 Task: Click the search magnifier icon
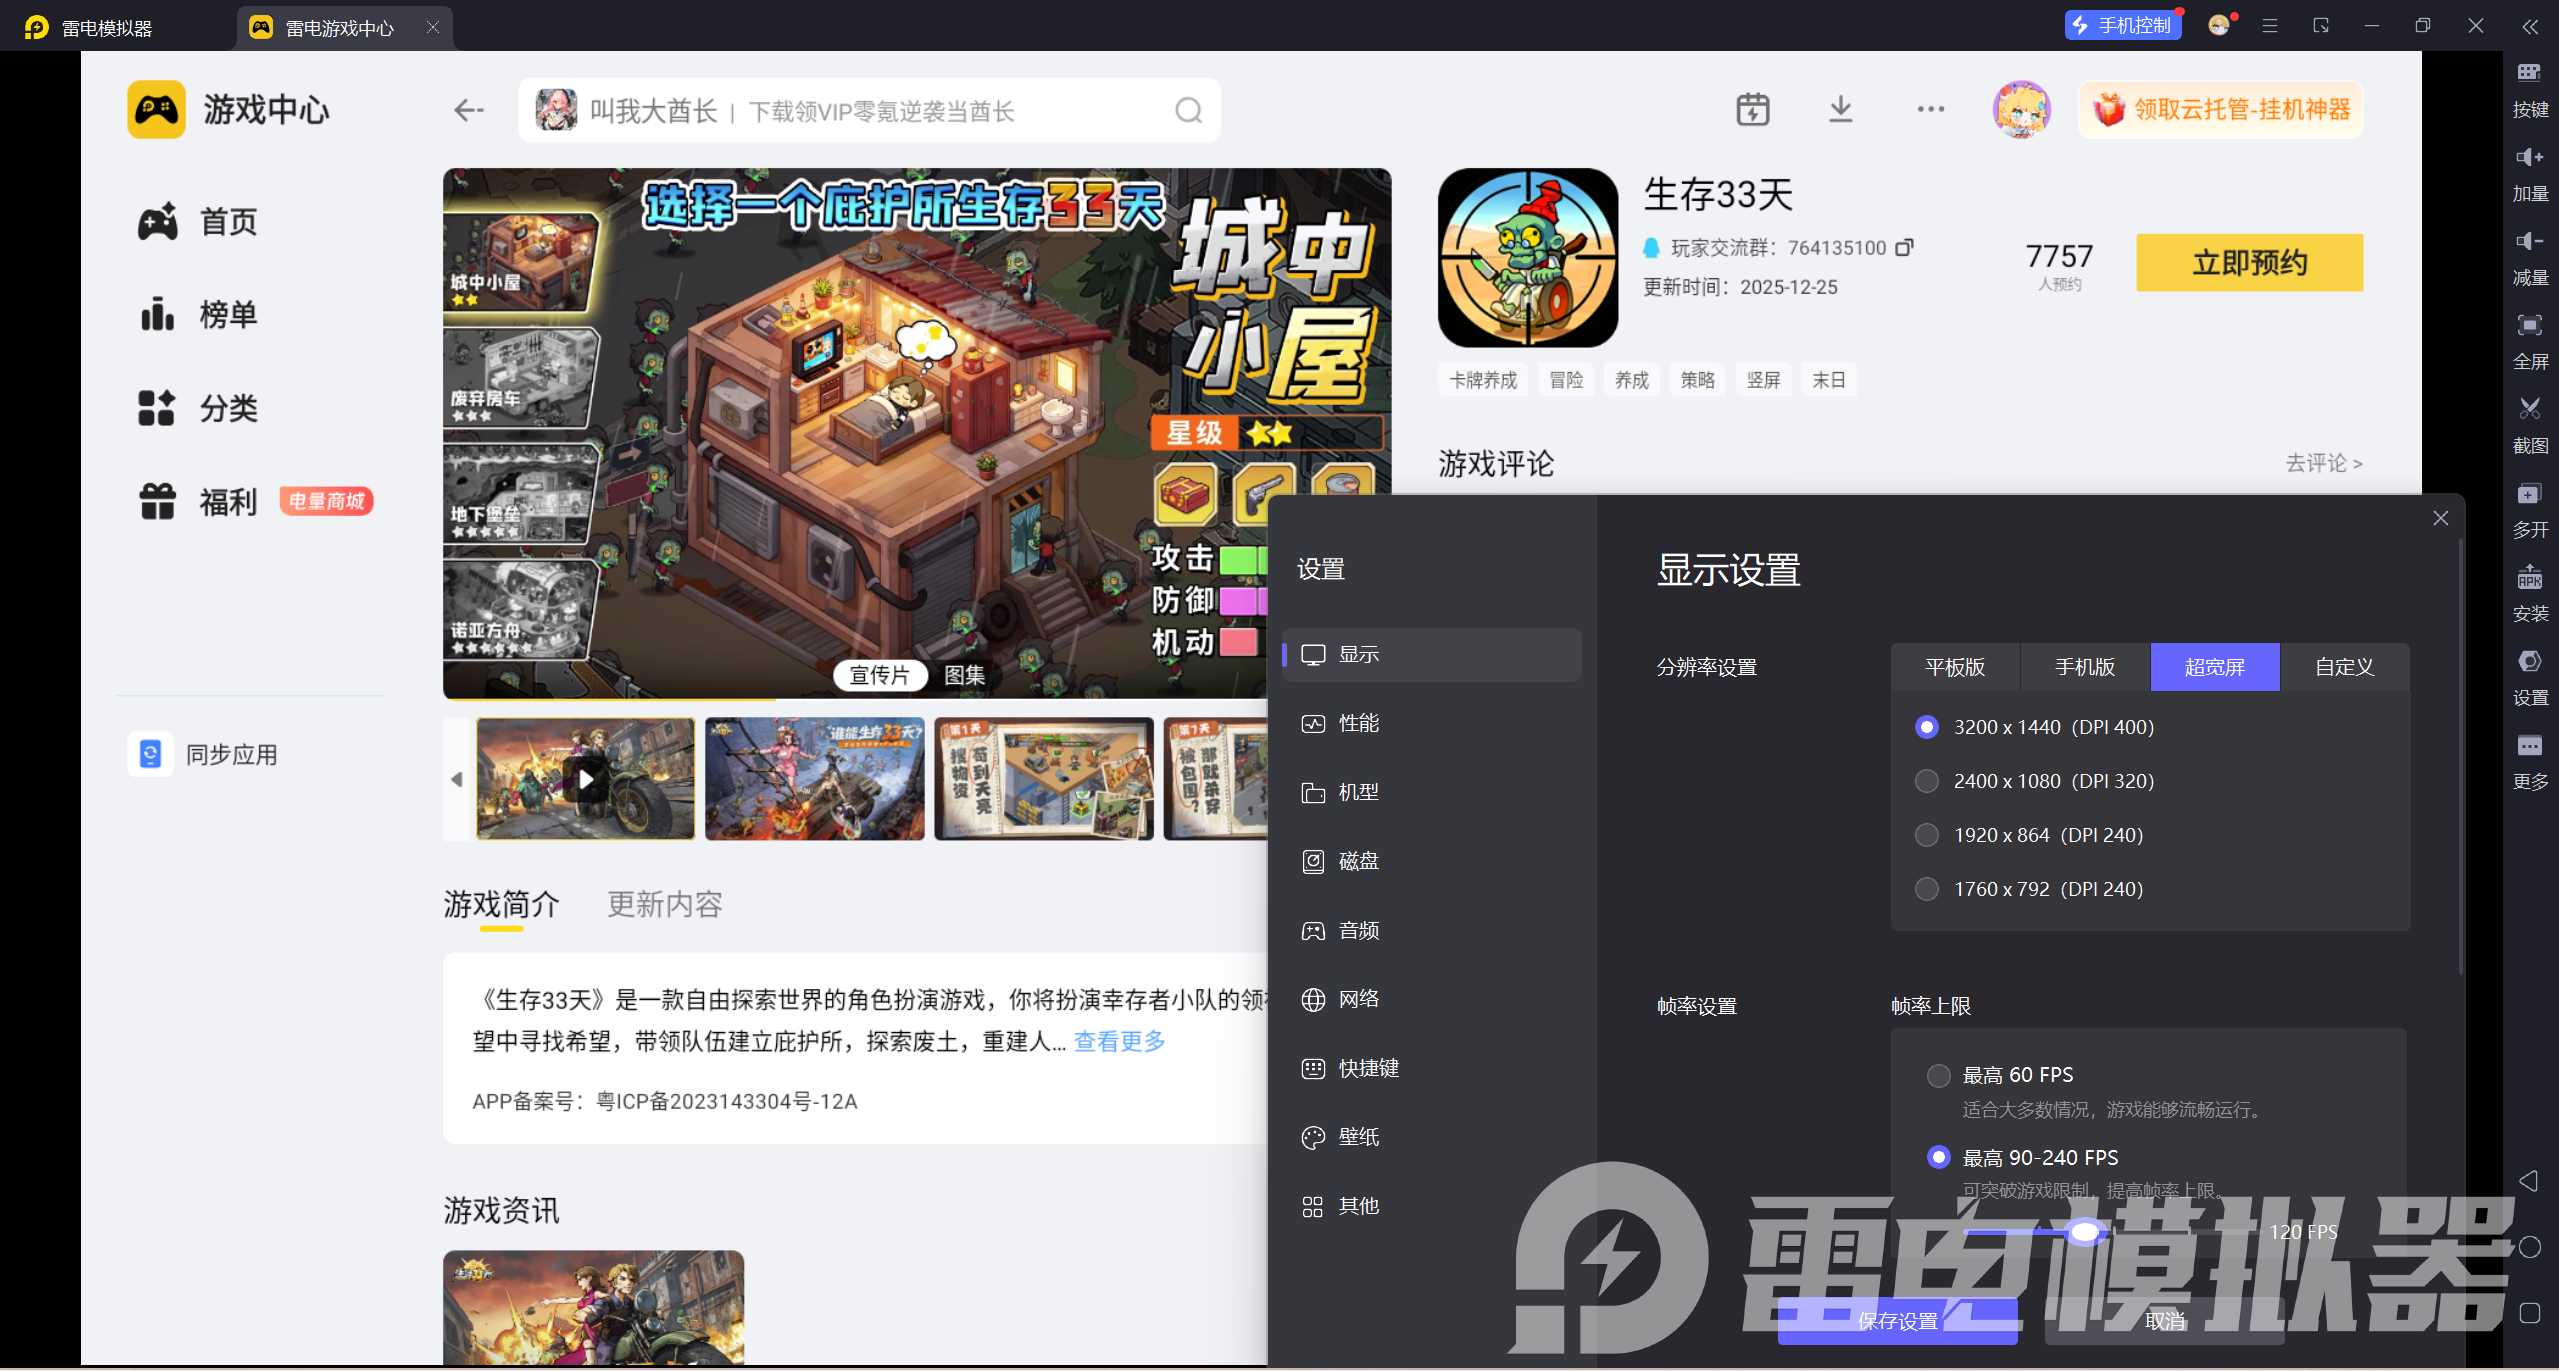pos(1188,110)
